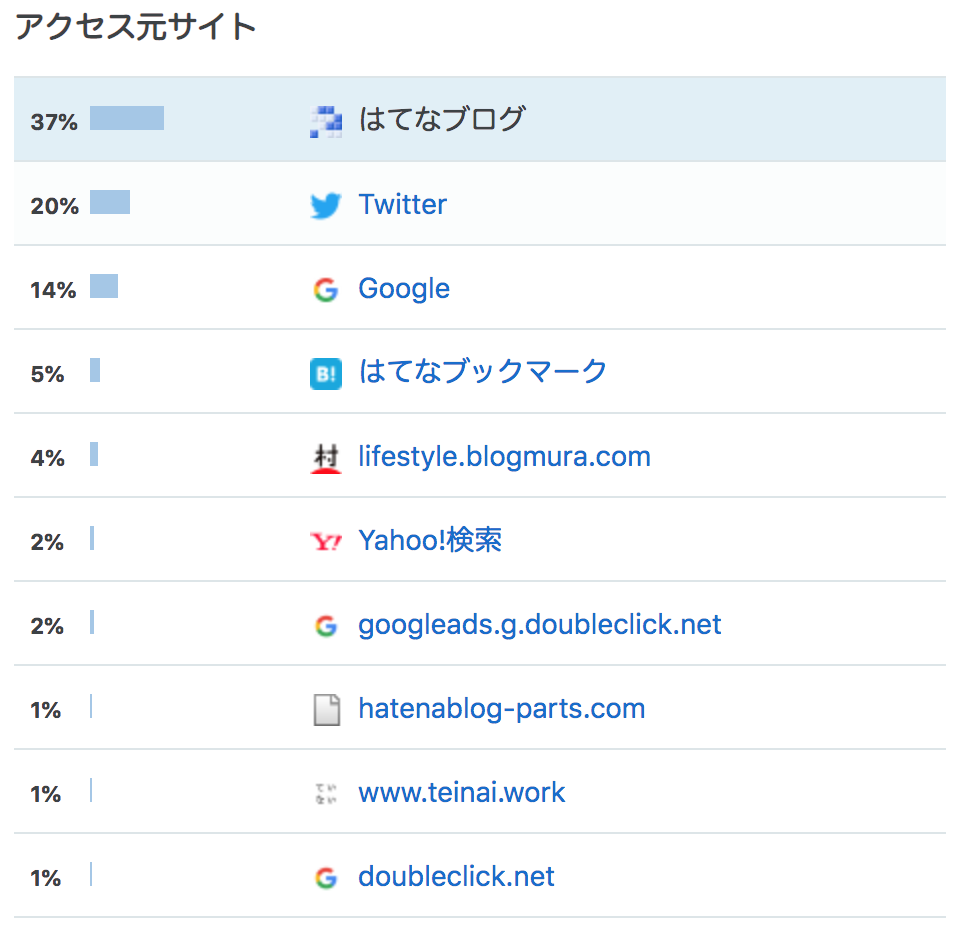Click the 37% value text

tap(54, 122)
